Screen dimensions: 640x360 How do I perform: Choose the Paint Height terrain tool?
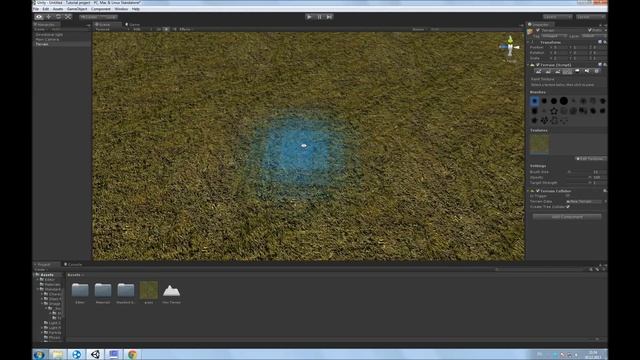(x=548, y=71)
